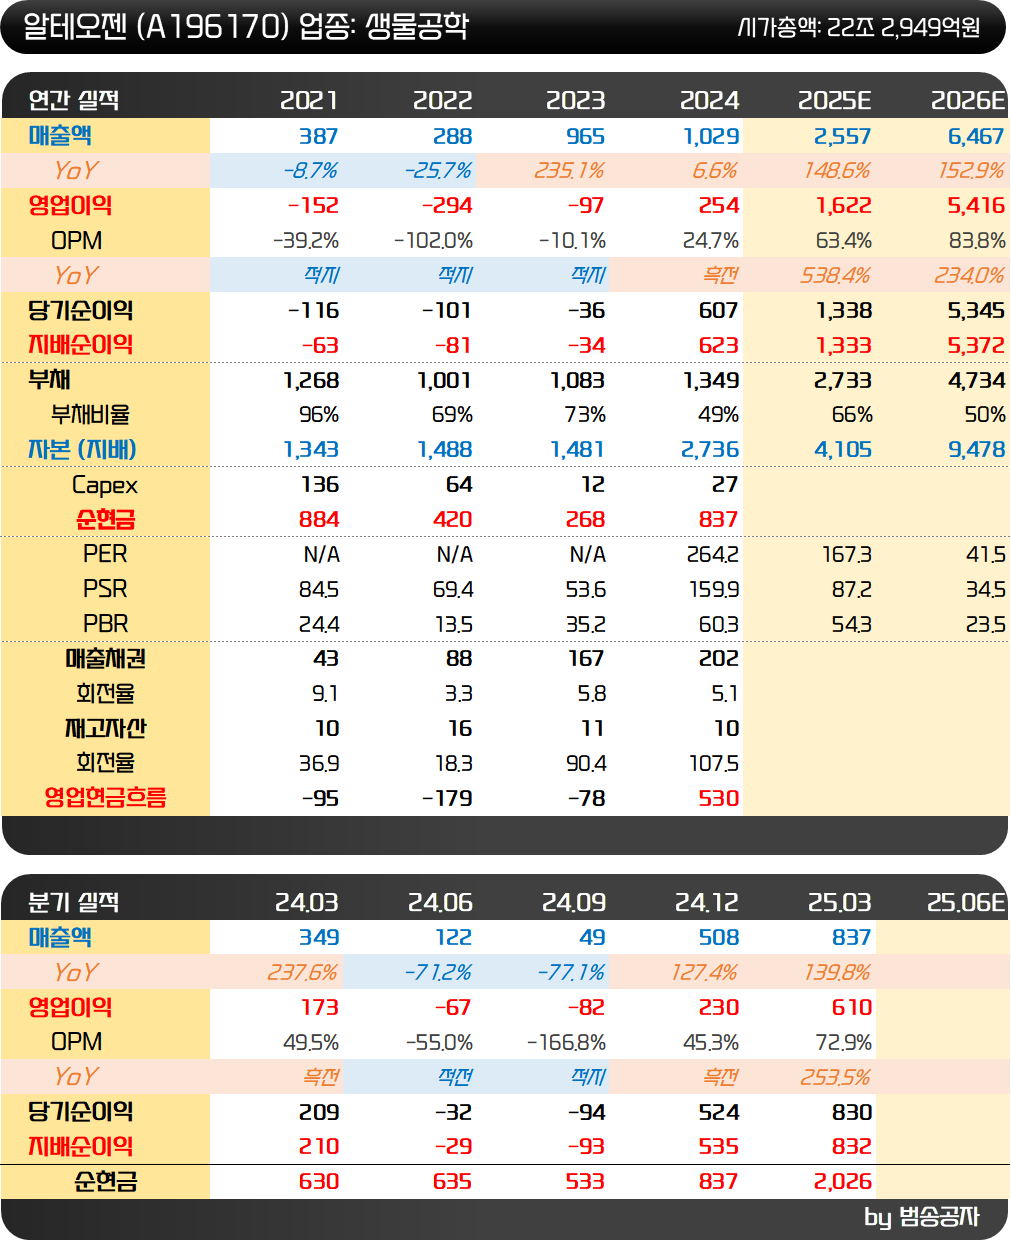
Task: Click the 영업현금흐름 row label
Action: [x=105, y=798]
